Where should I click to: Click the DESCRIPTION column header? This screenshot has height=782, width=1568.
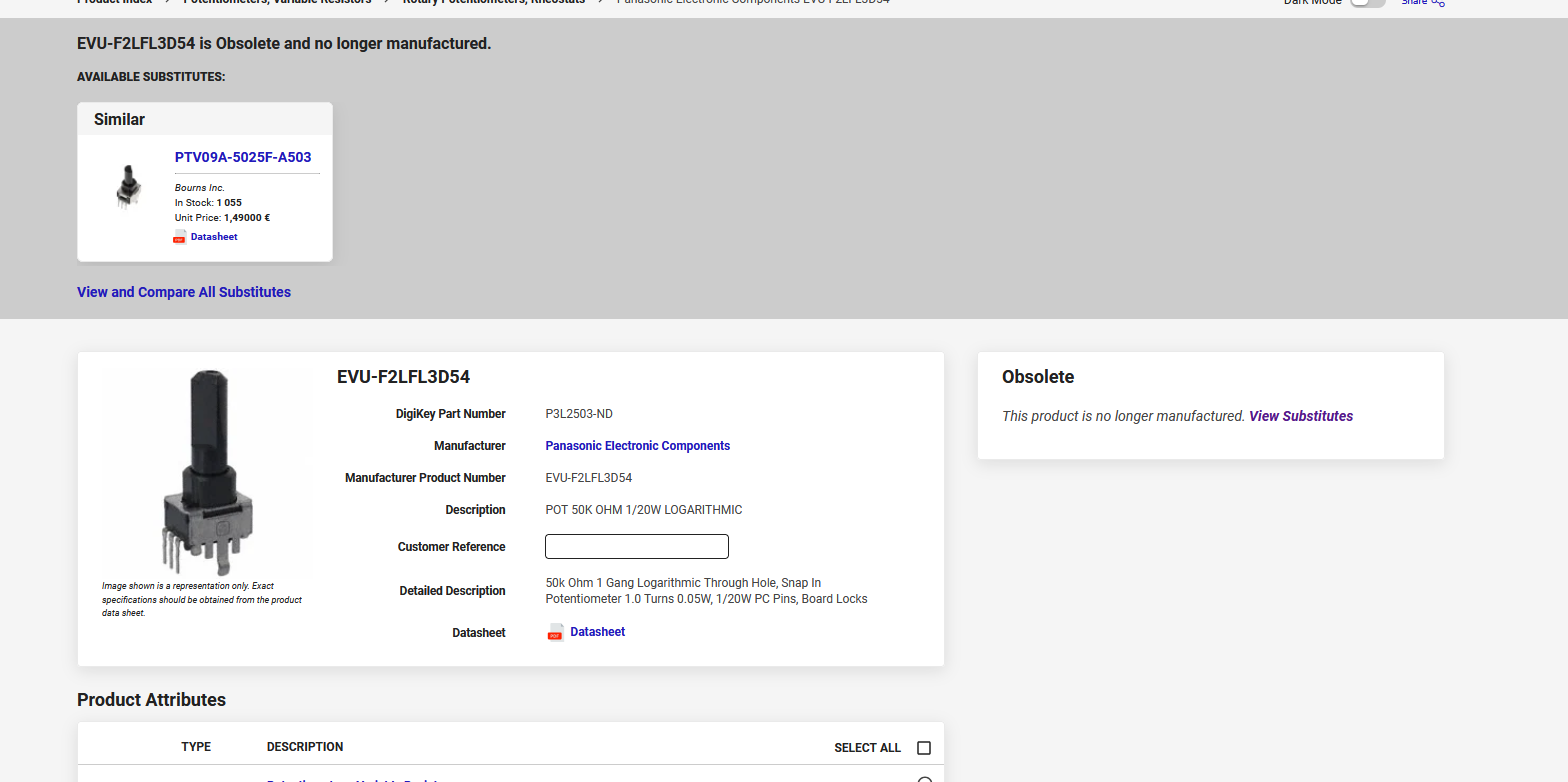(305, 747)
